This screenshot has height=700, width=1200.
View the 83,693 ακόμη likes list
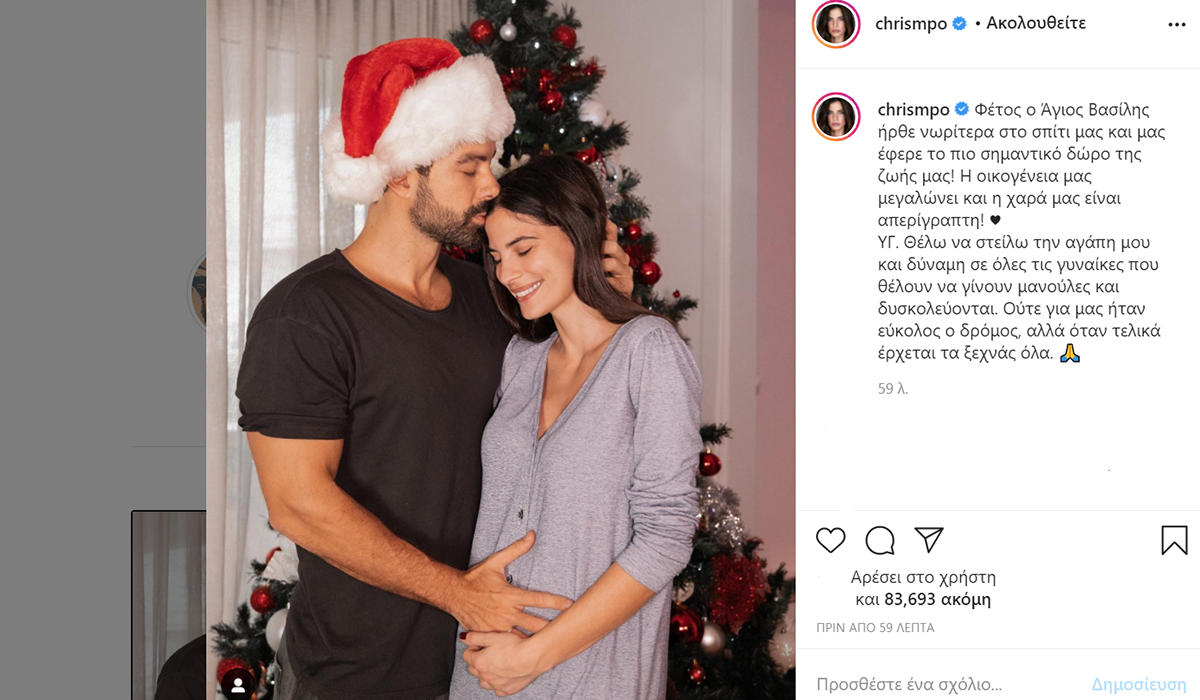(937, 600)
